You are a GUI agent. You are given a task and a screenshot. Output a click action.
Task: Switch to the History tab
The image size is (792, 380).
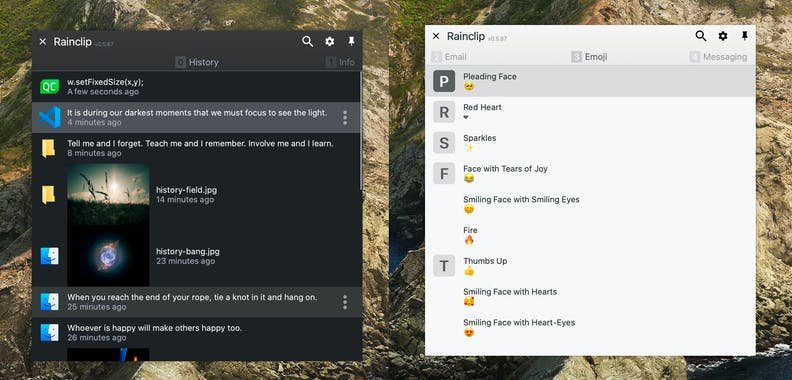pos(197,62)
